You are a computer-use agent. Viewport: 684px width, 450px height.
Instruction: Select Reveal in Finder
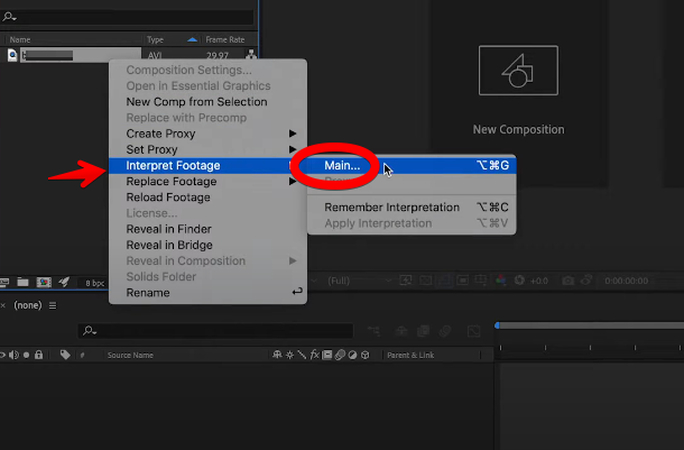point(208,229)
